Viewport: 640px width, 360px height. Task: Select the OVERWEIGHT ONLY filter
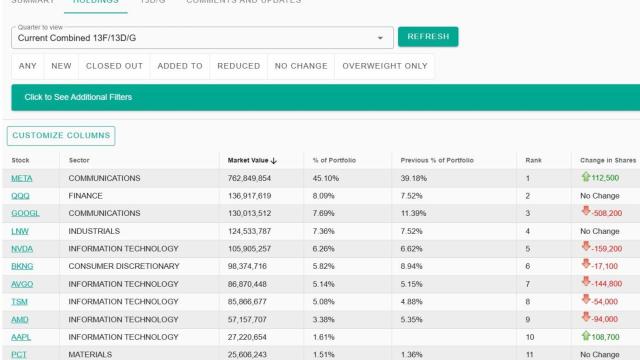385,66
